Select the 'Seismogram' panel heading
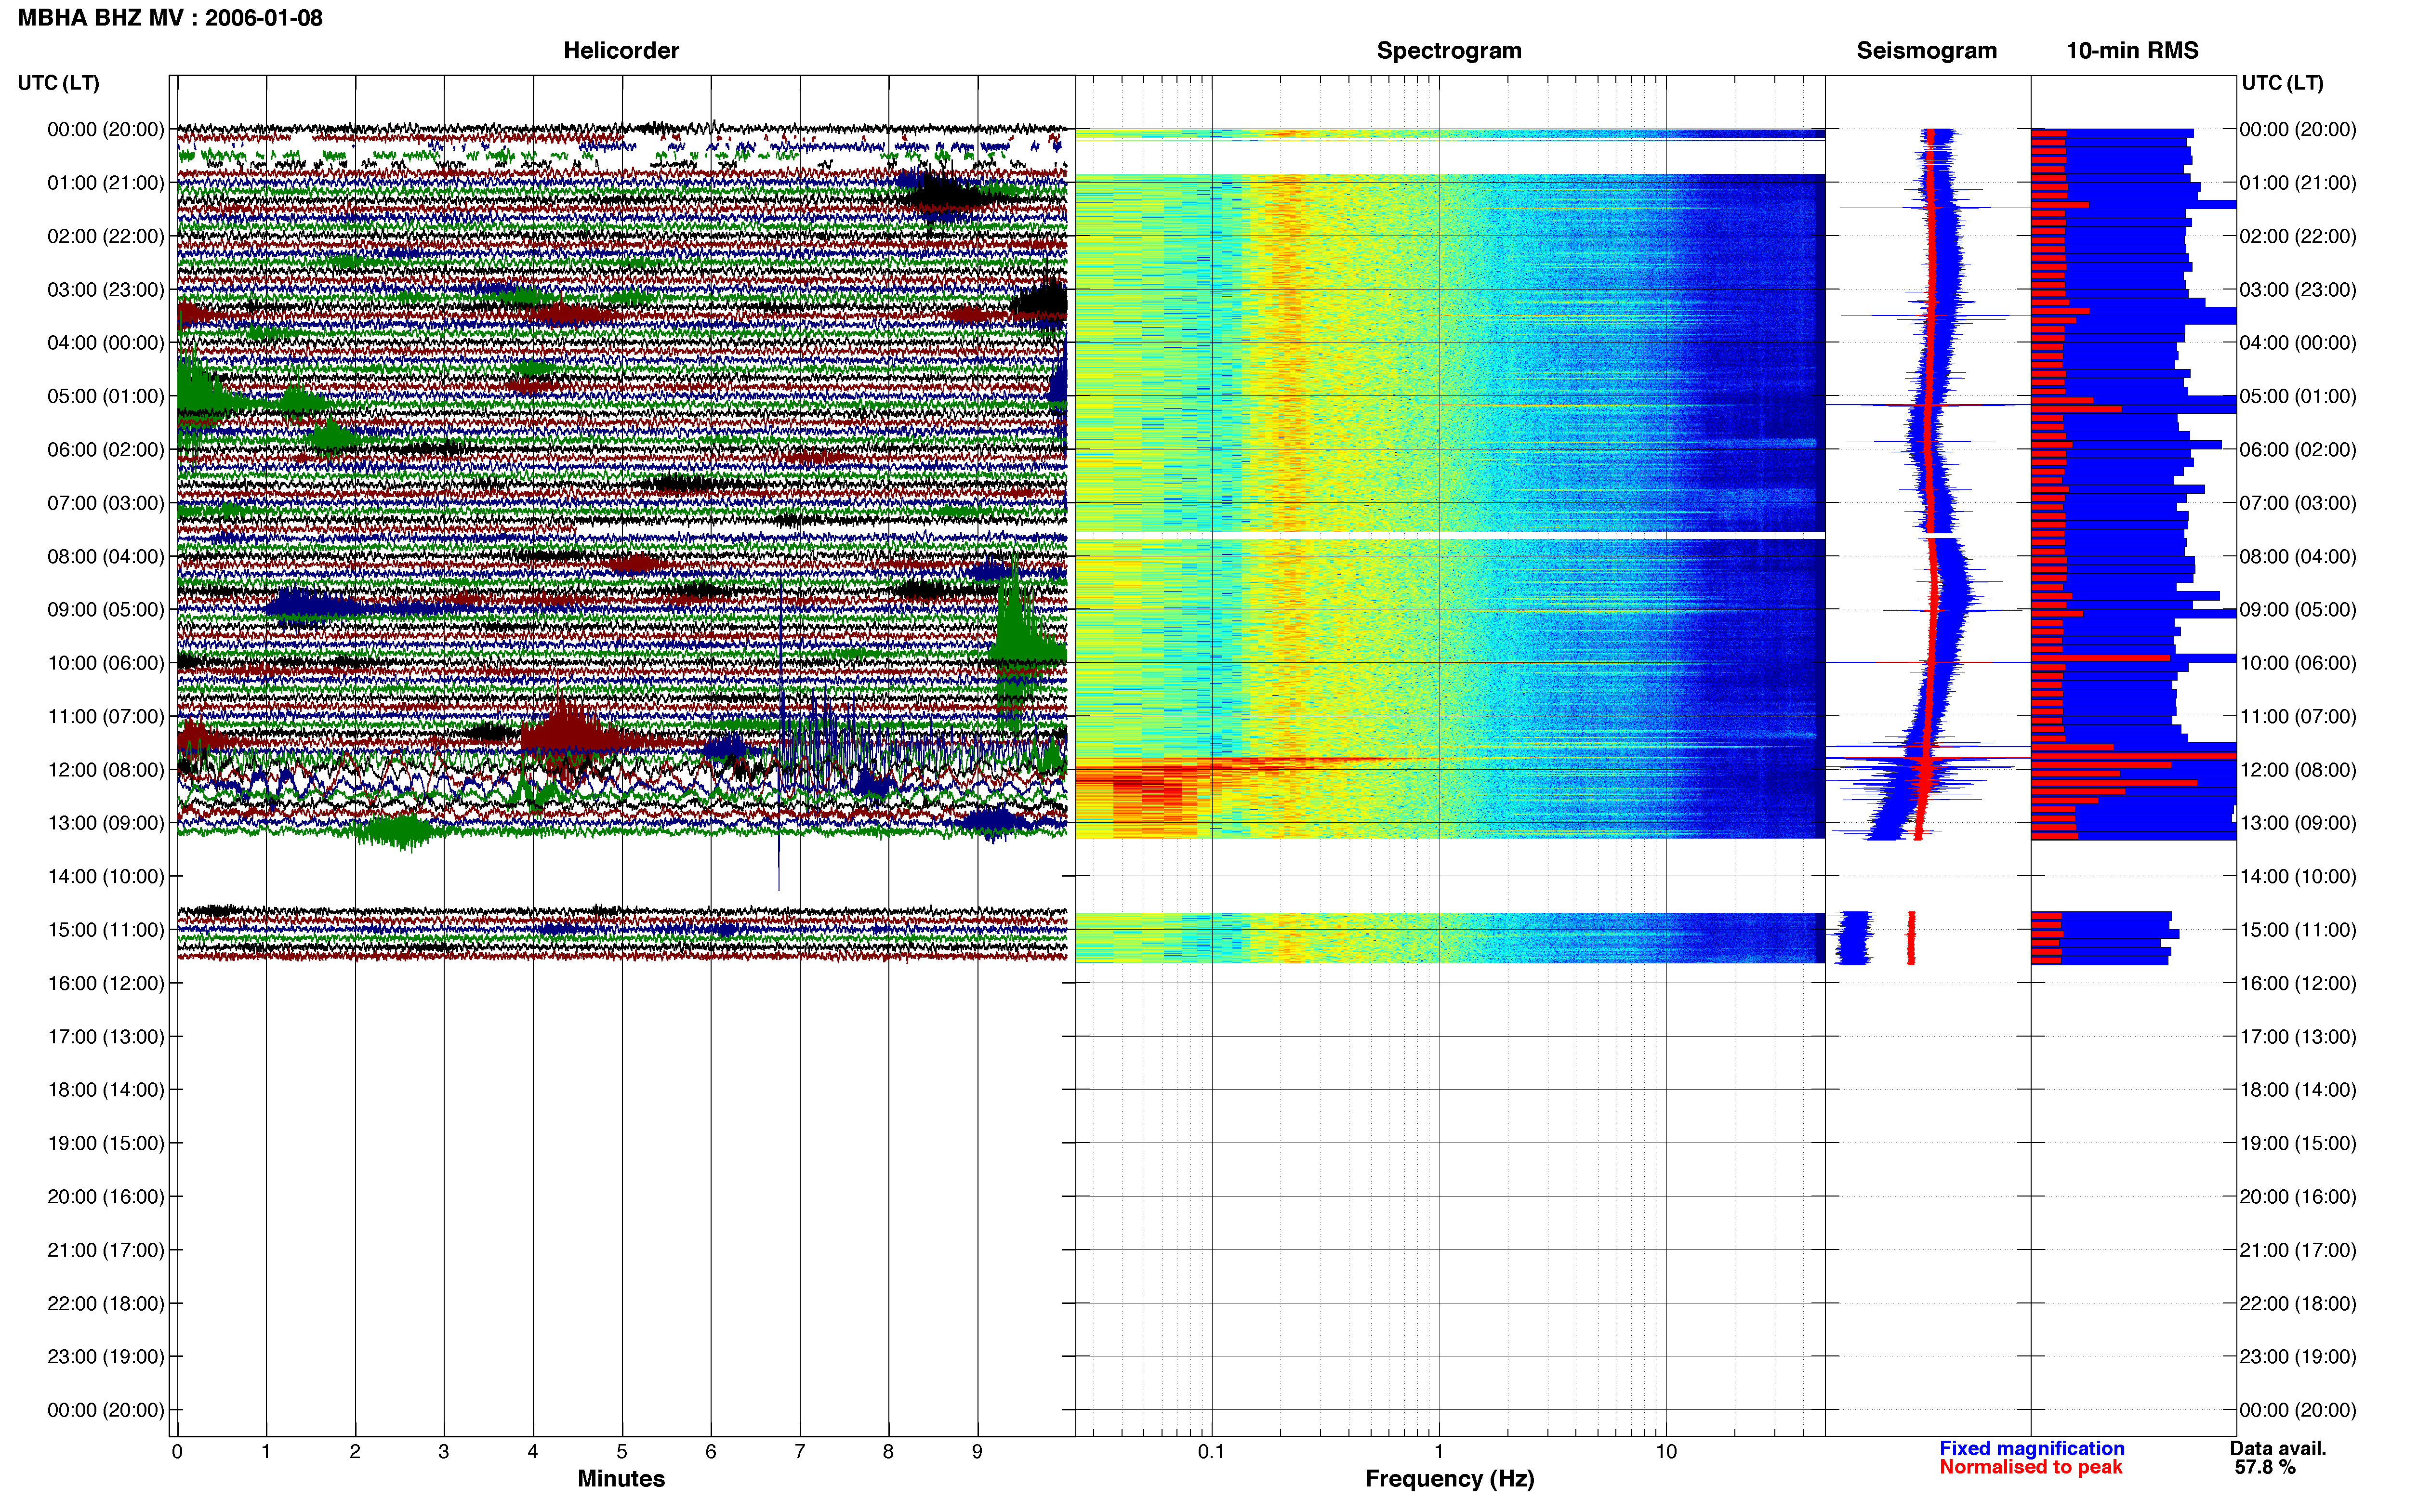Image resolution: width=2418 pixels, height=1512 pixels. tap(1926, 50)
